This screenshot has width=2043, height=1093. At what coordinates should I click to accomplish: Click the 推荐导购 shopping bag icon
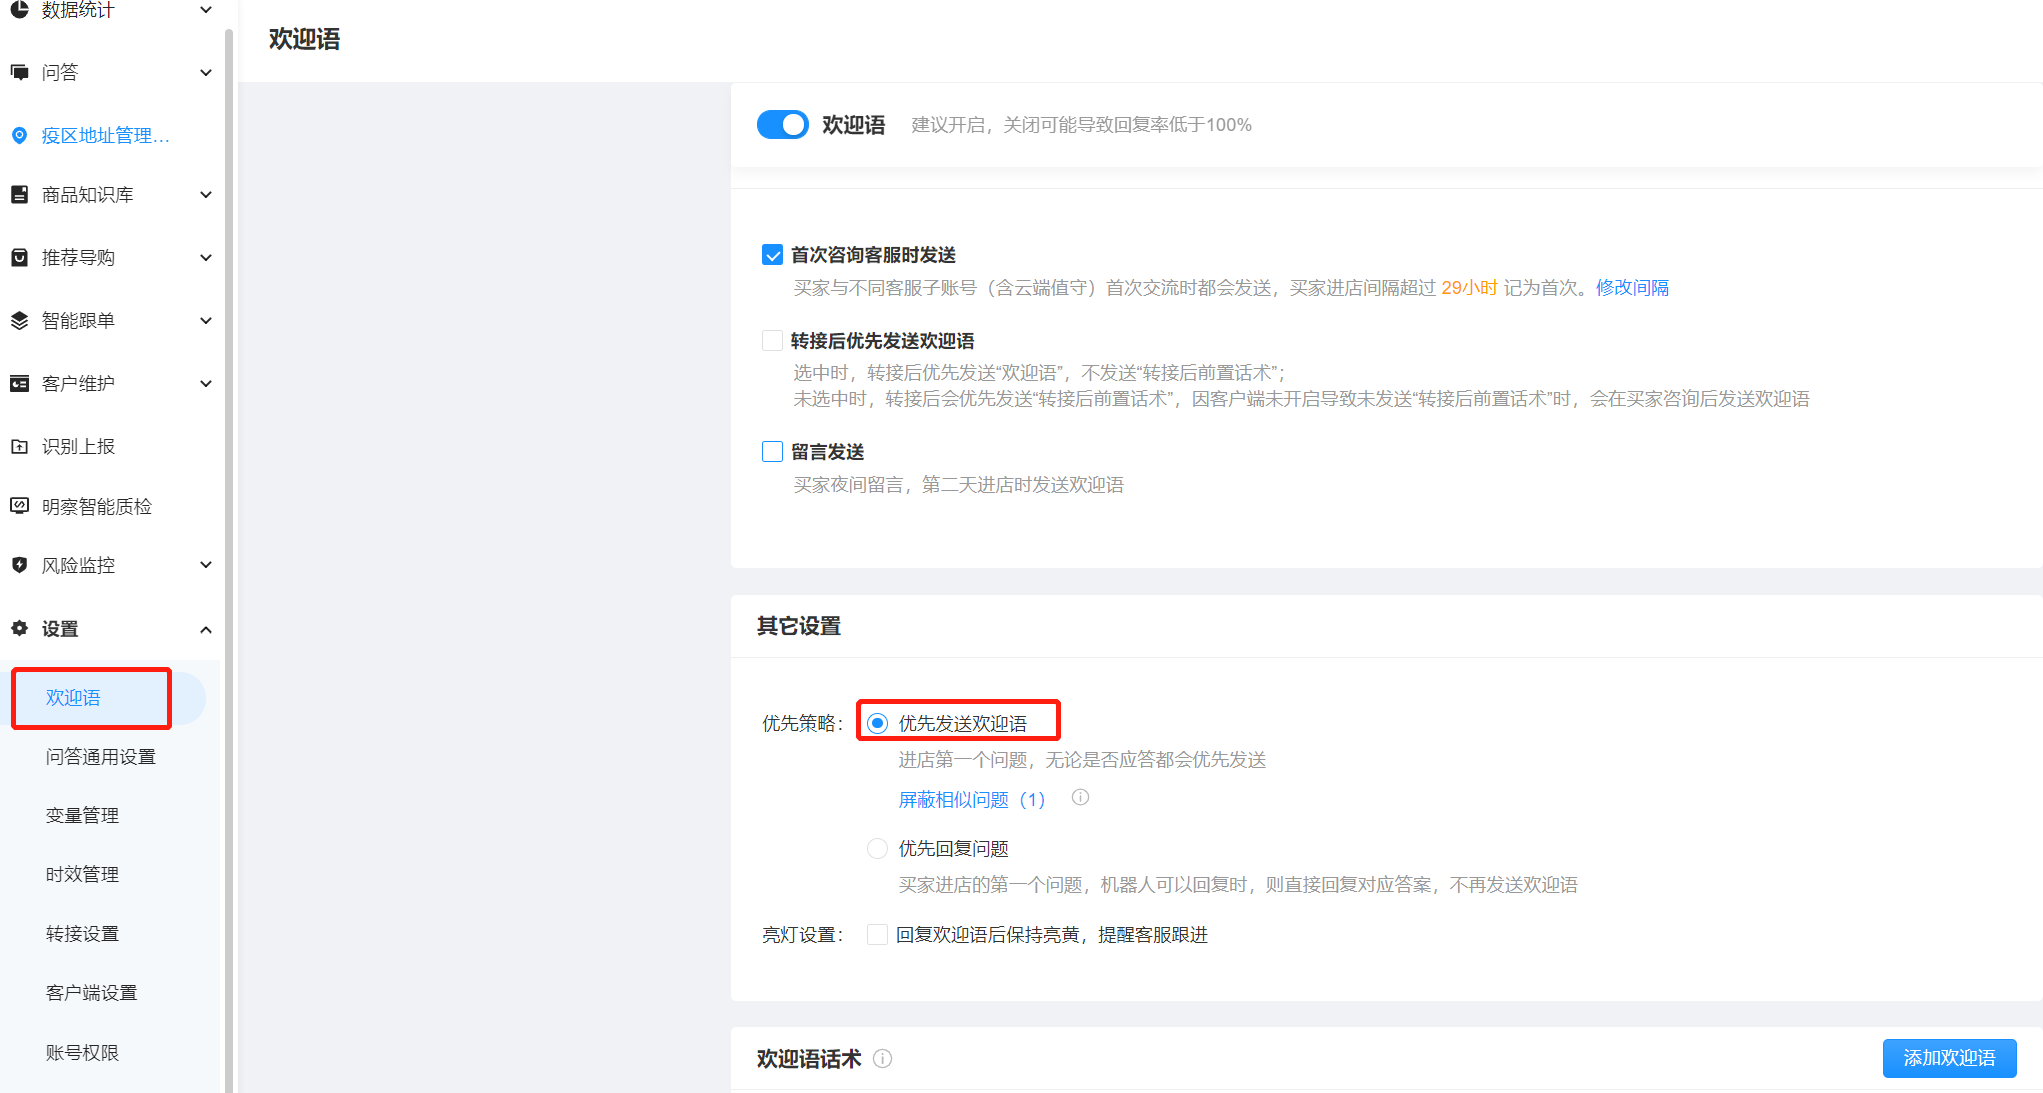(19, 258)
